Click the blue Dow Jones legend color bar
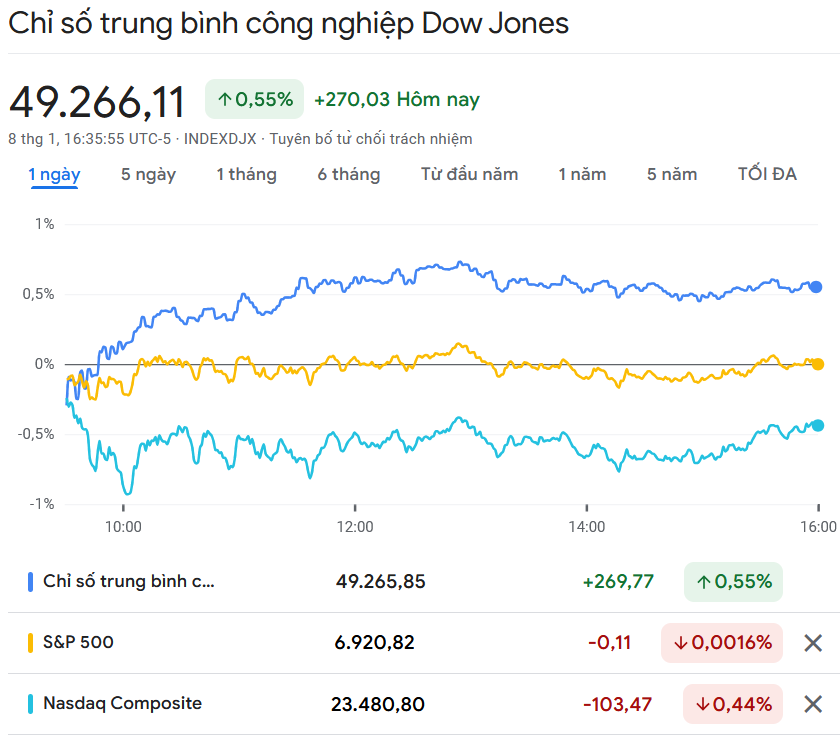This screenshot has height=735, width=840. point(31,581)
